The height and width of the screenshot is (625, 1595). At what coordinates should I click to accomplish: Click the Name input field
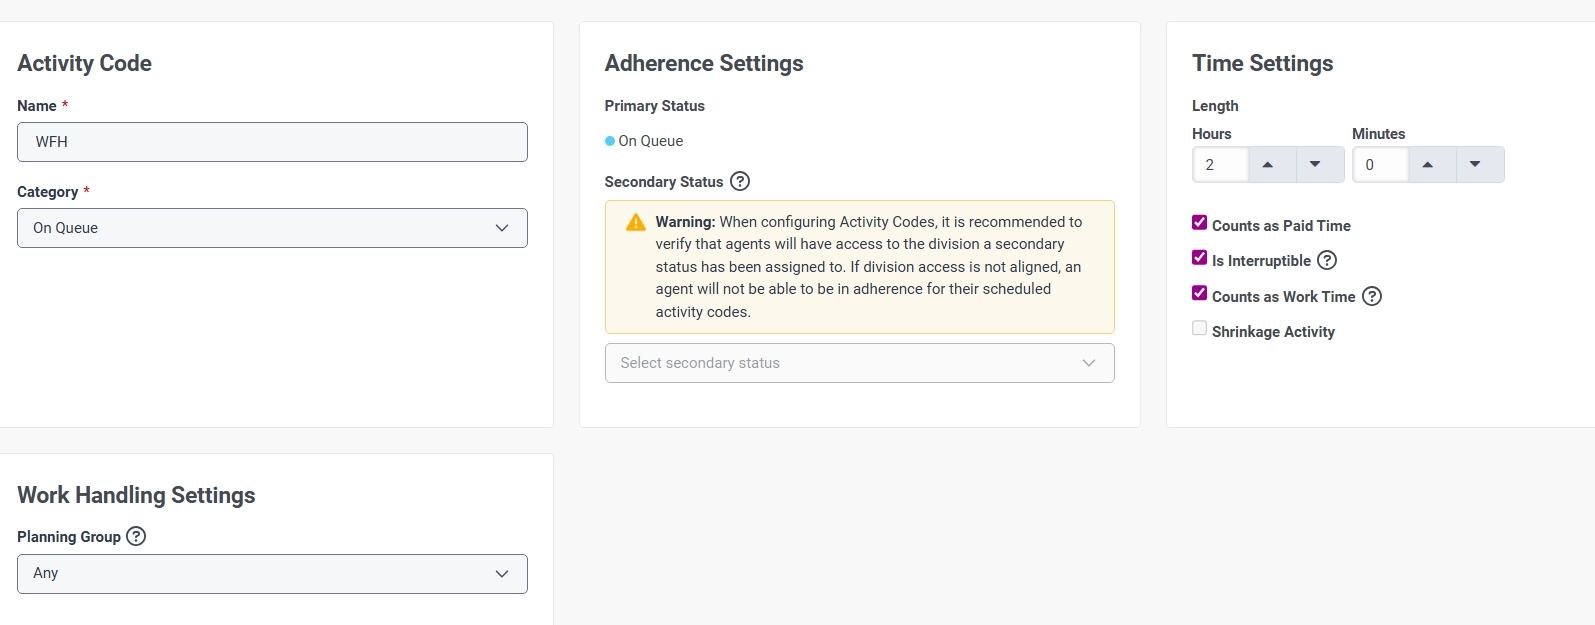coord(272,142)
